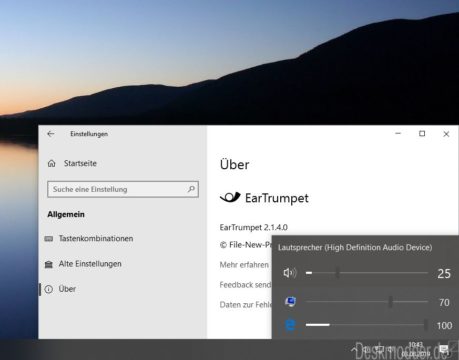This screenshot has width=459, height=360.
Task: Click the Daten zur Fehlerbehebung link
Action: click(x=246, y=305)
